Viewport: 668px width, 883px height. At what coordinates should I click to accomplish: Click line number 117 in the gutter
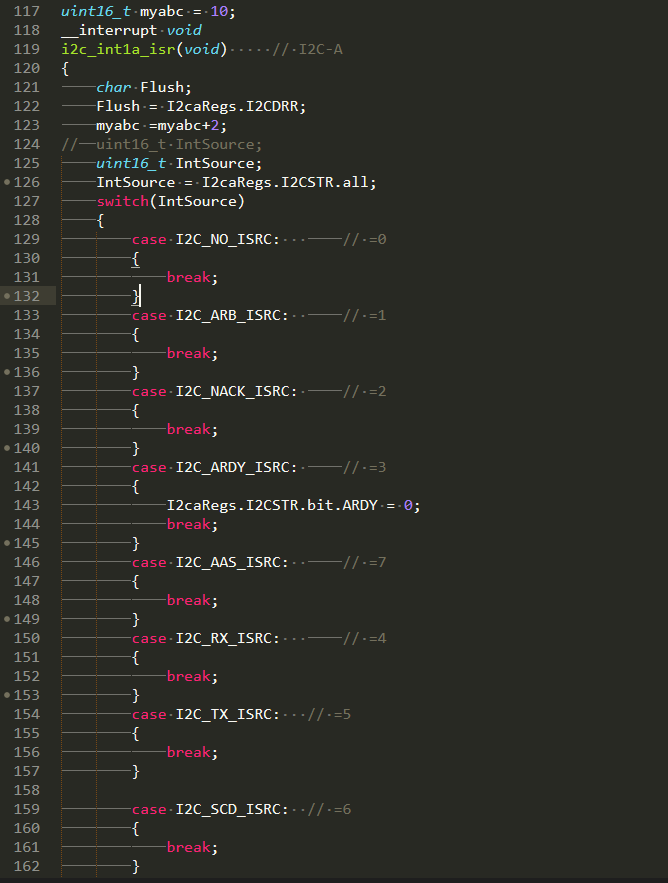point(28,11)
